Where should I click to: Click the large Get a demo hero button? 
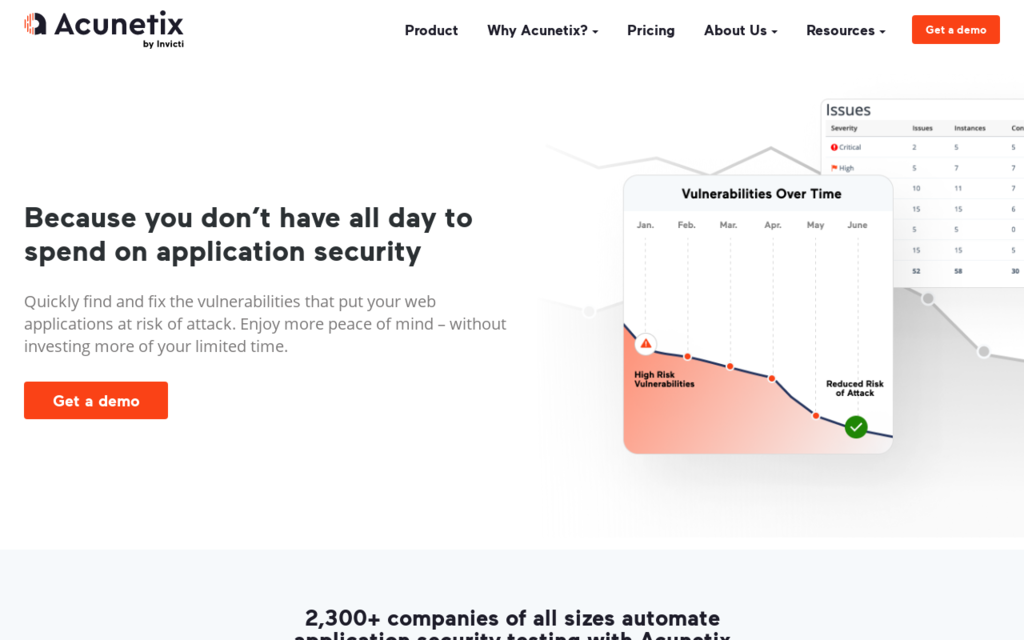tap(96, 400)
